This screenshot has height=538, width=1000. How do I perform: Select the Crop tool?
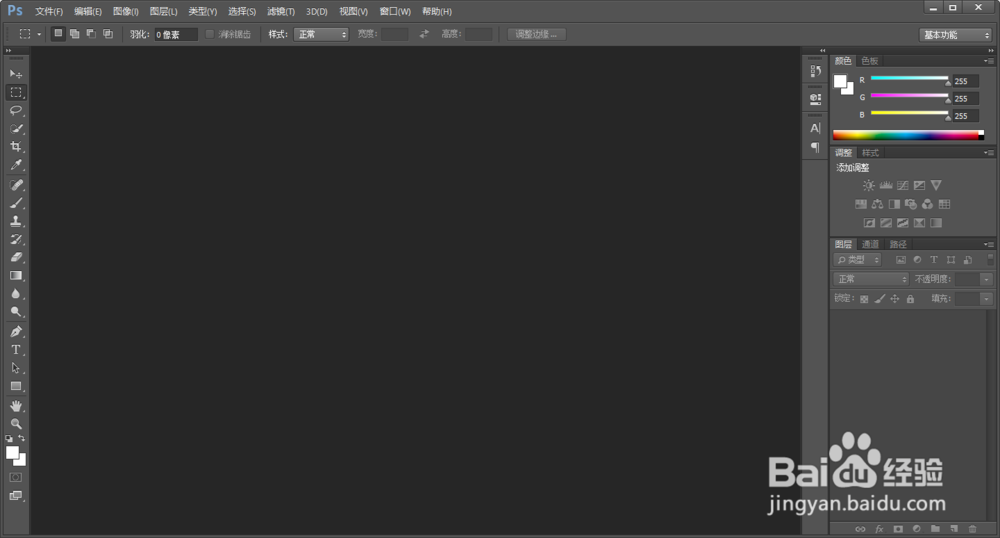coord(16,147)
